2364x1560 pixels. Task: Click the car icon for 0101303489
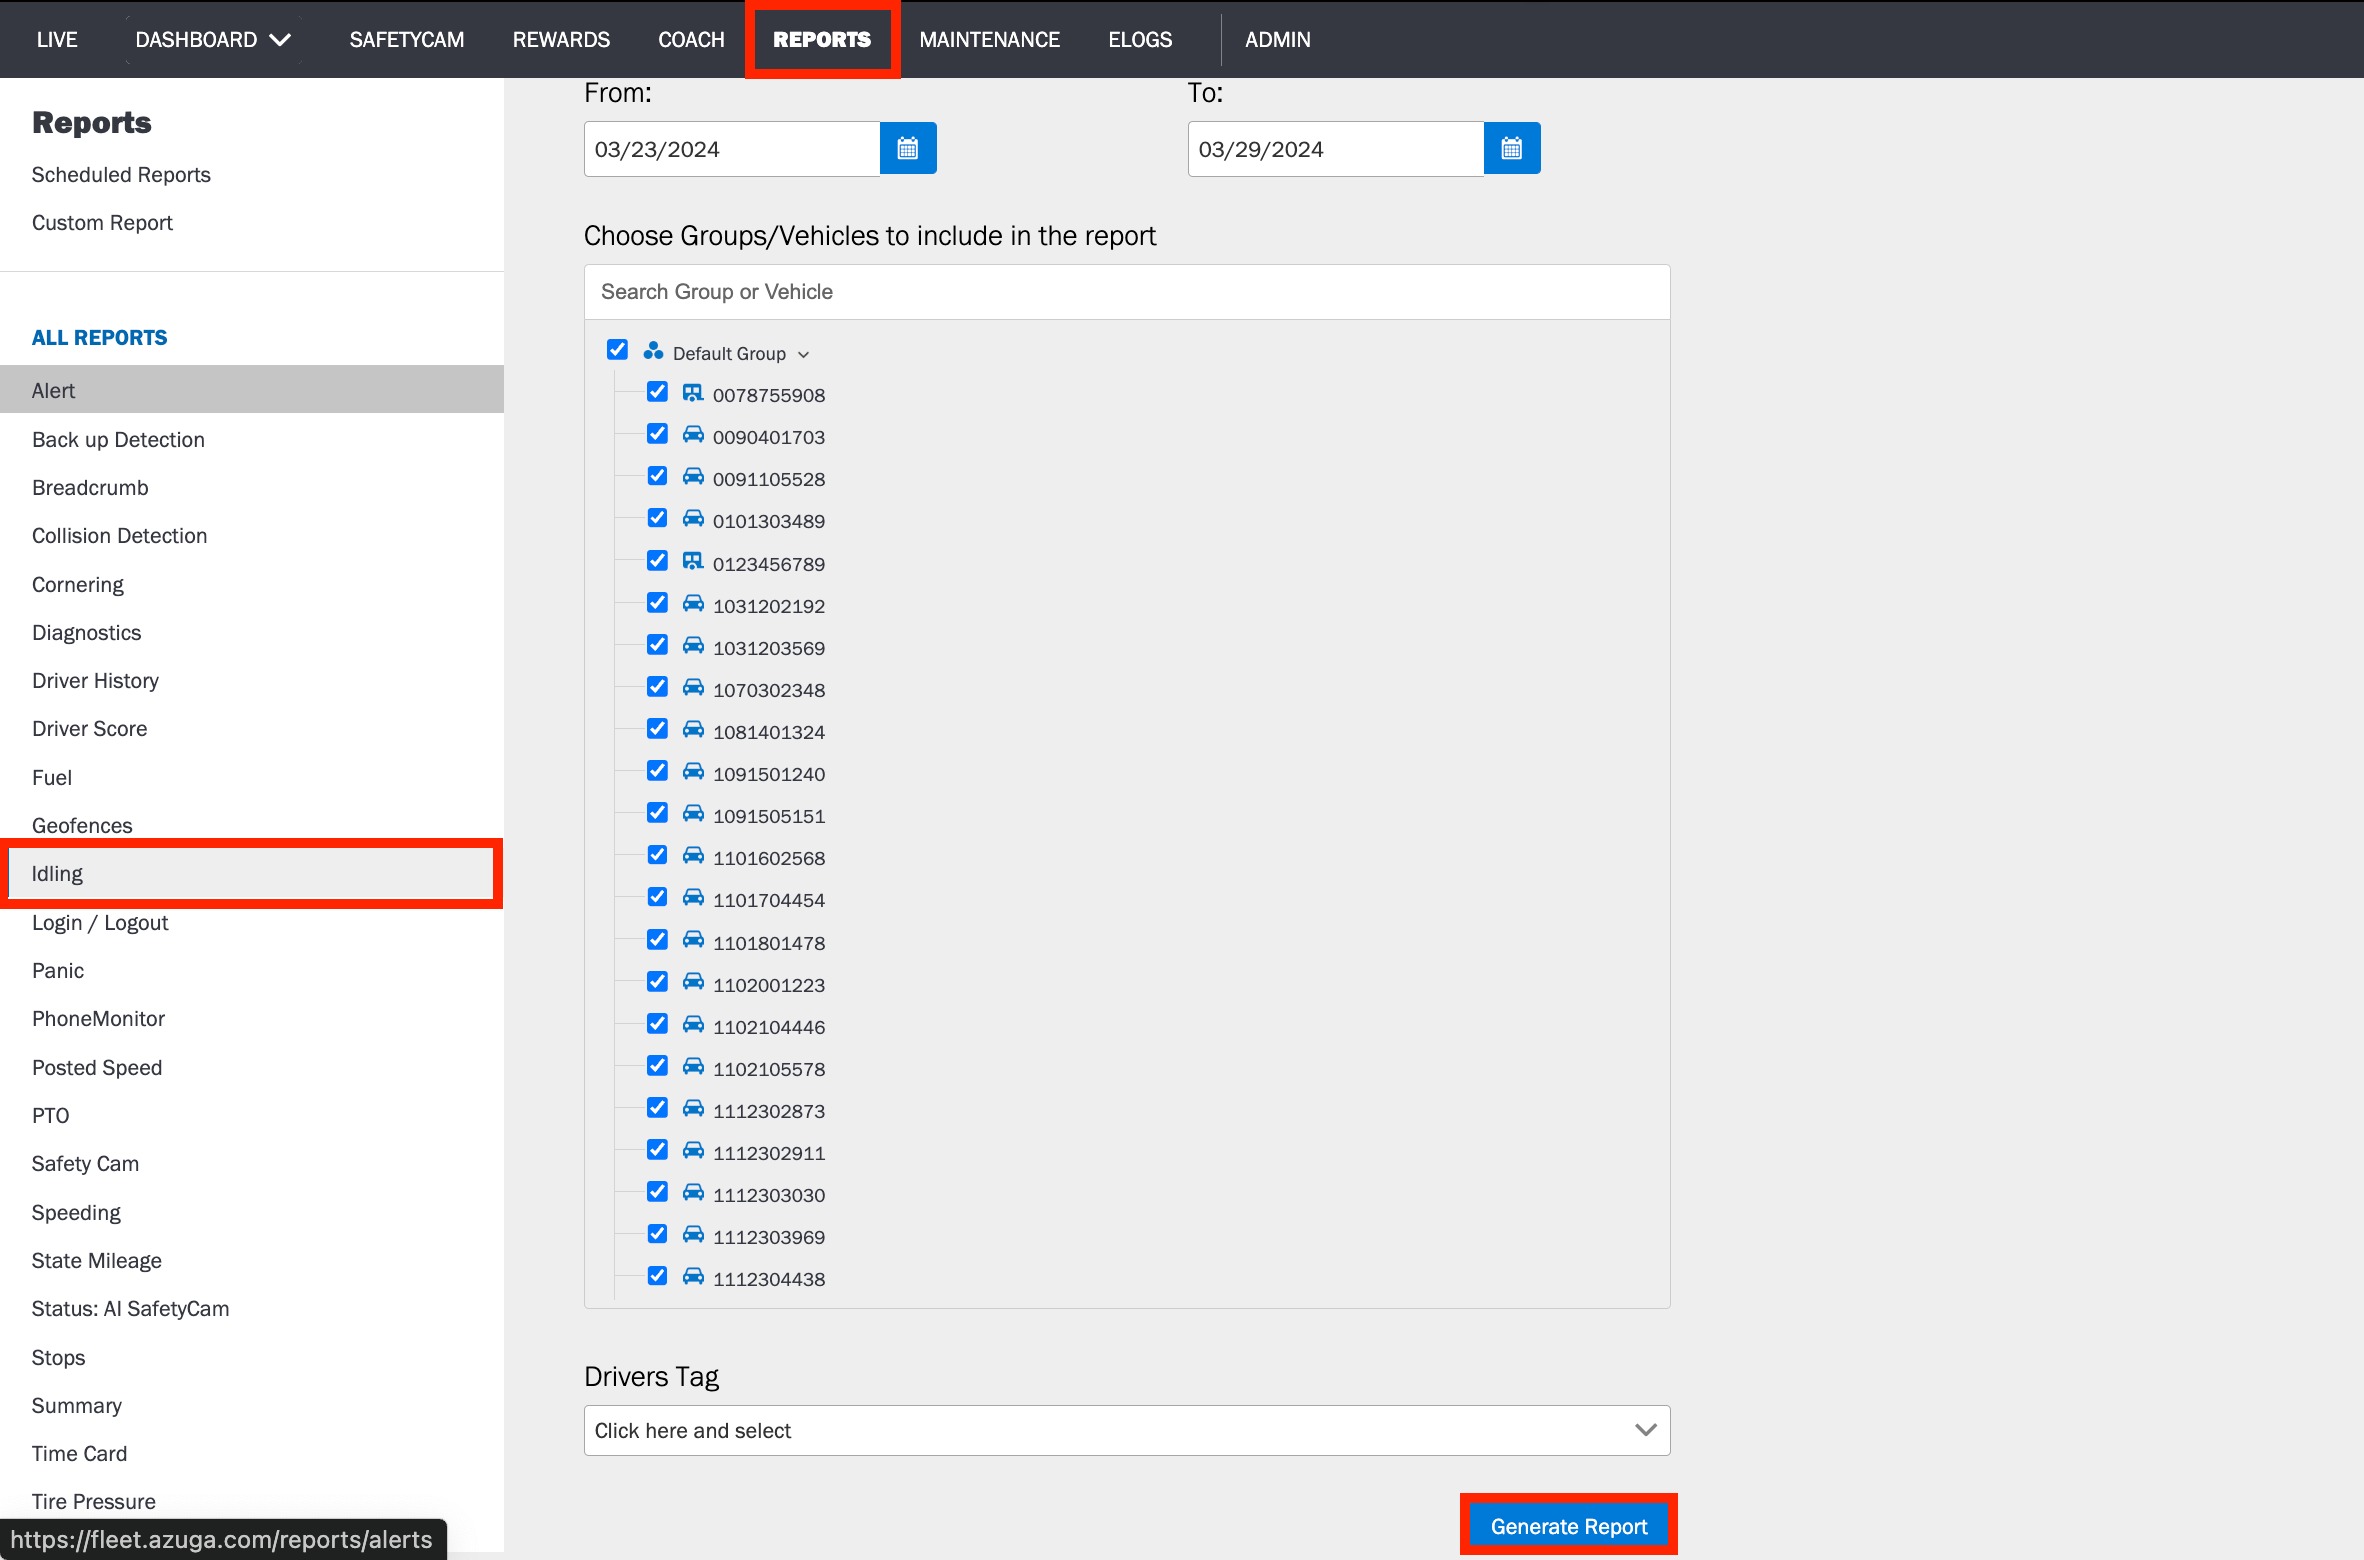click(693, 519)
